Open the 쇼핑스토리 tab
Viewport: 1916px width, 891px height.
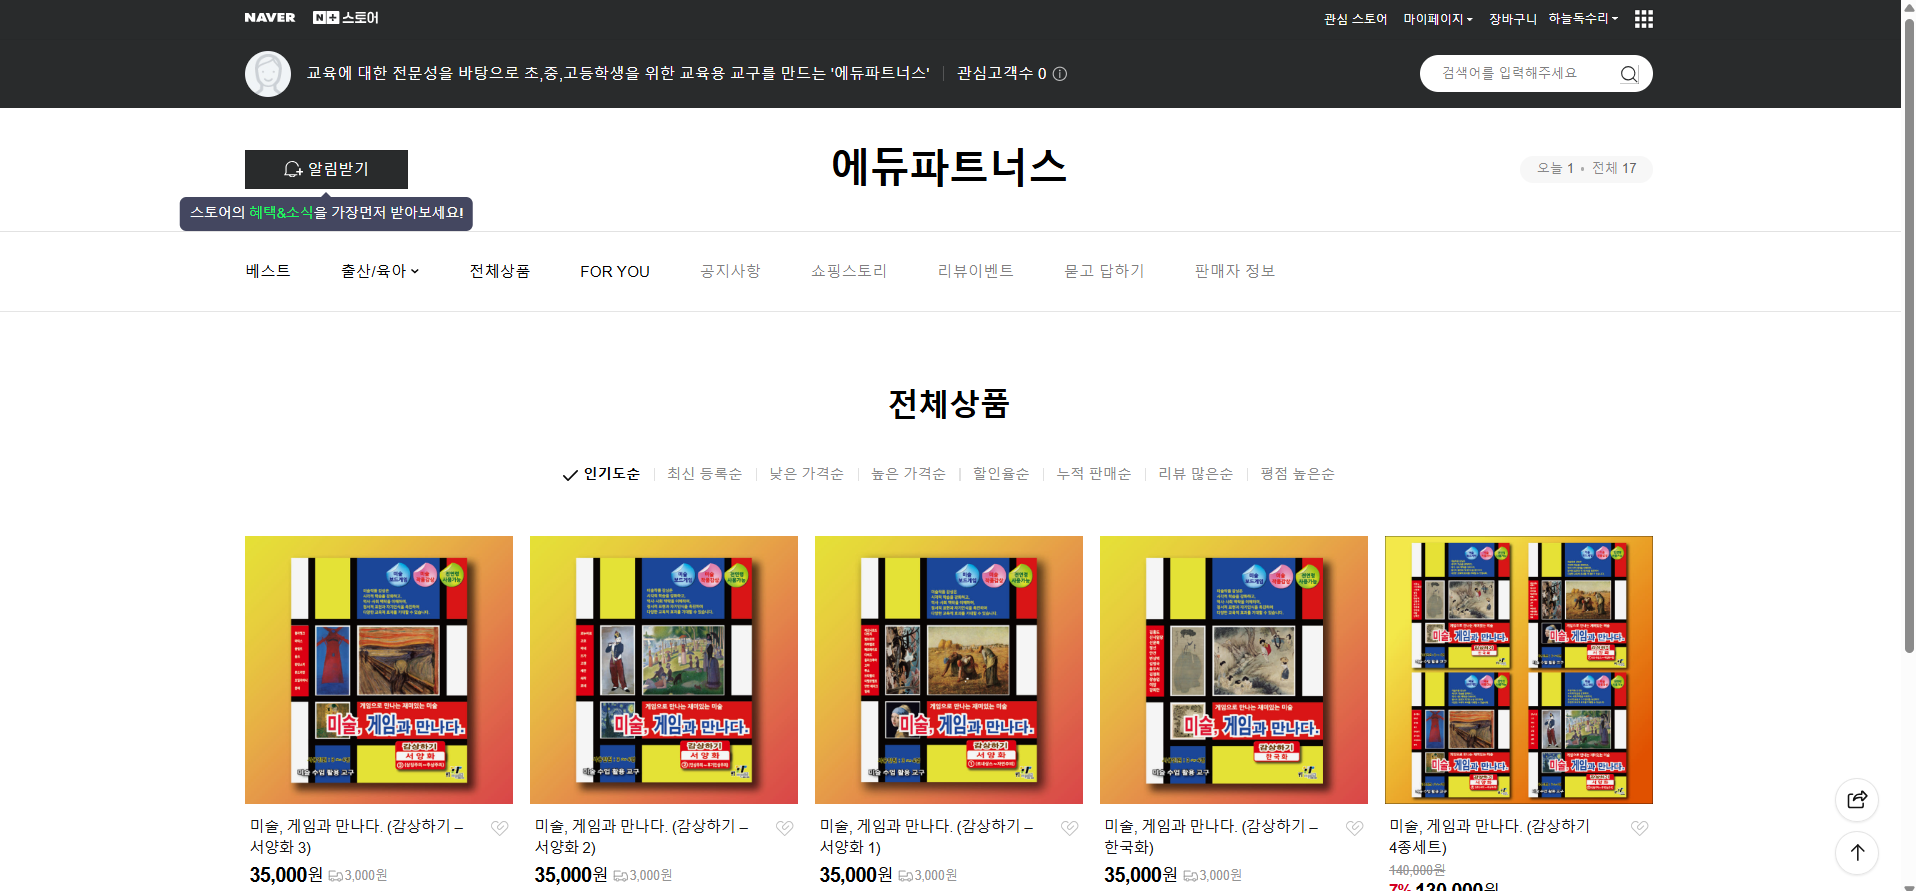click(x=849, y=271)
